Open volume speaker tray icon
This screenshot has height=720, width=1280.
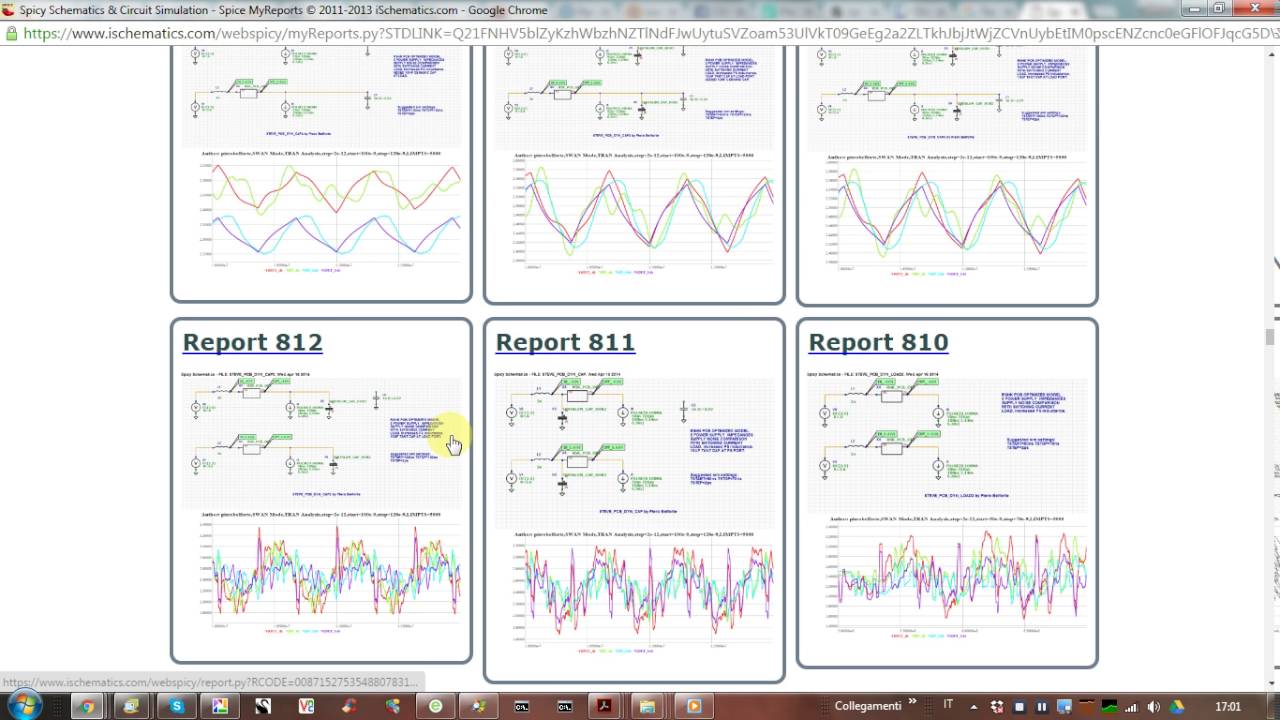click(x=1154, y=707)
